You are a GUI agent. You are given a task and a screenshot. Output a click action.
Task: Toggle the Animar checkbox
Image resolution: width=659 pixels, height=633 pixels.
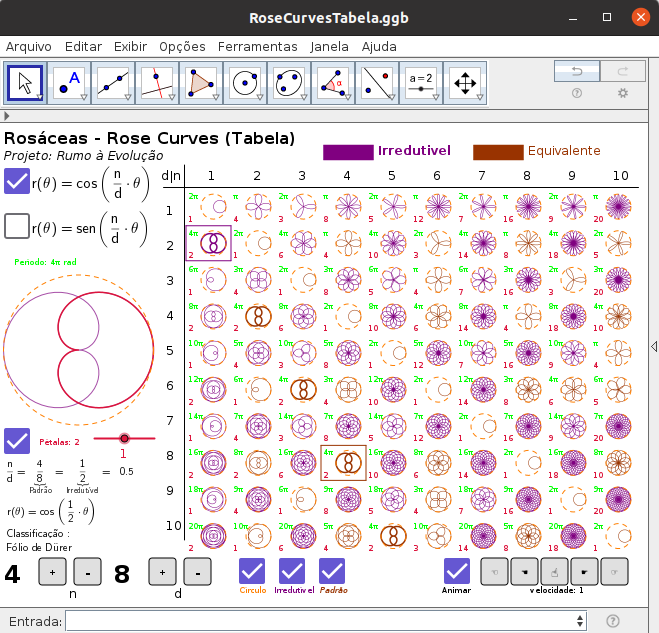[x=457, y=571]
